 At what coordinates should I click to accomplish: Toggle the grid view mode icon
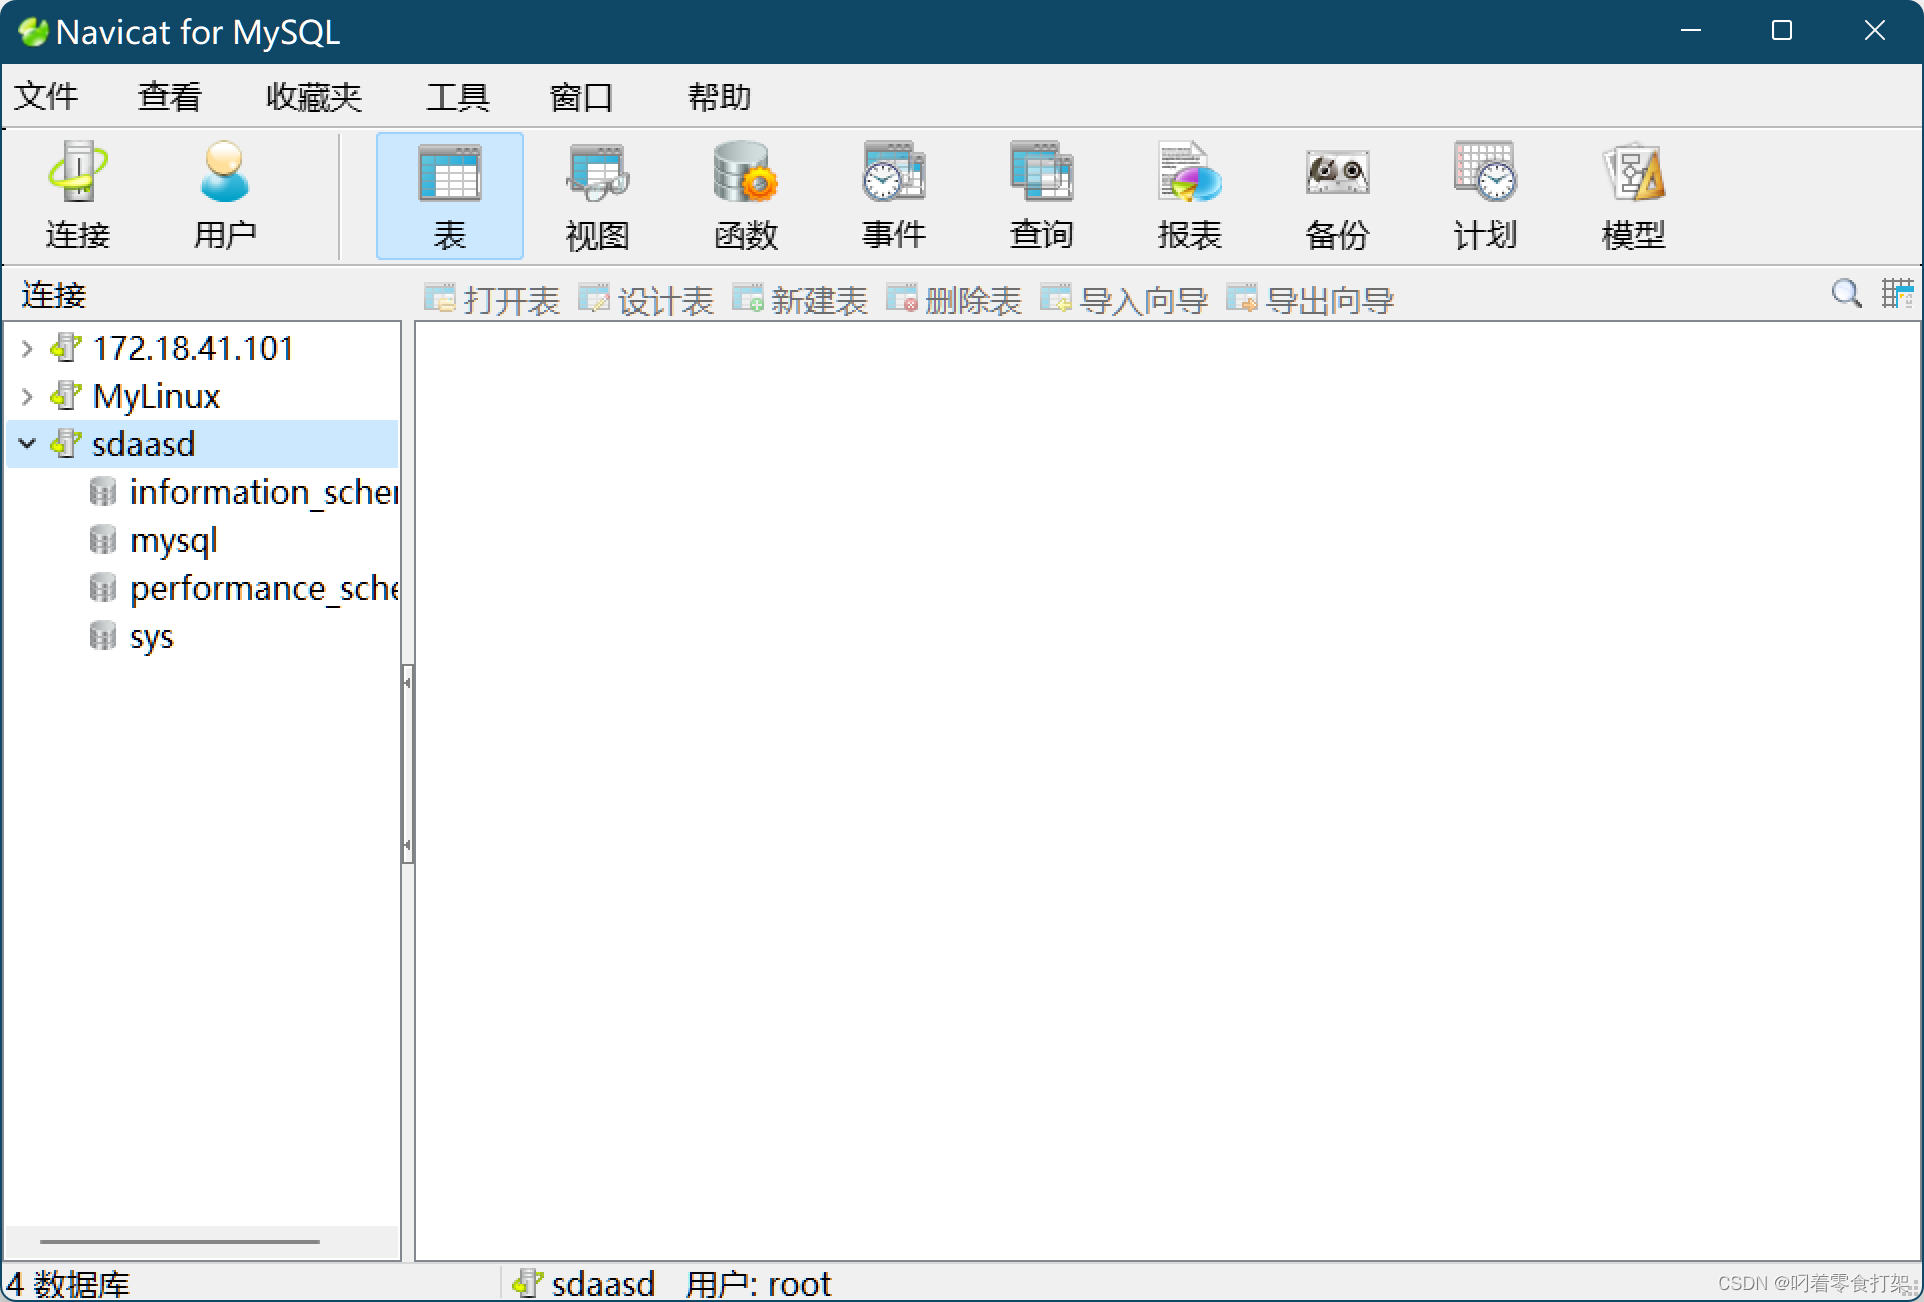coord(1896,294)
